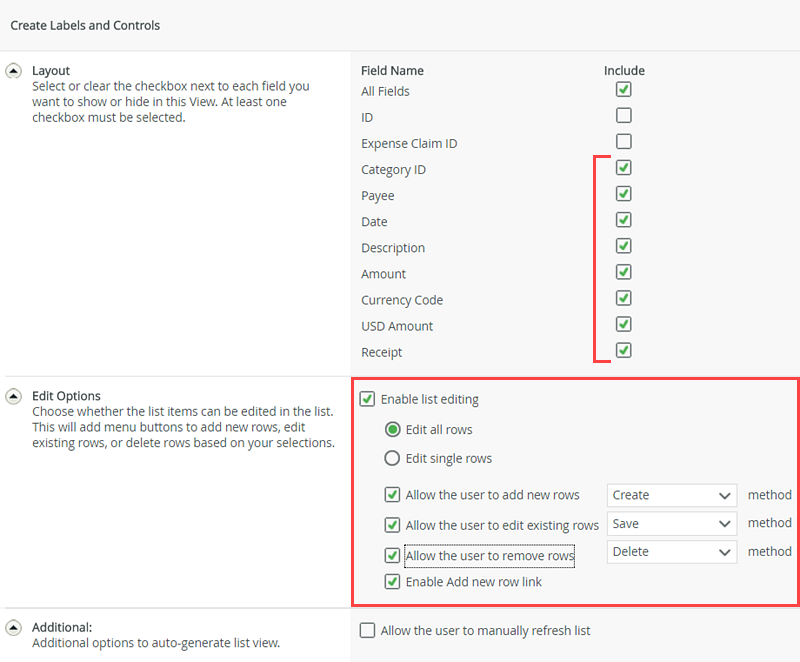Disable the Enable list editing checkbox
The height and width of the screenshot is (662, 800).
click(x=368, y=399)
